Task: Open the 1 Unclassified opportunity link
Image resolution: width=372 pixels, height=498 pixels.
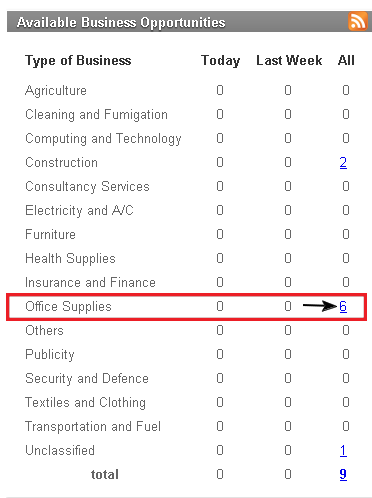Action: point(343,450)
